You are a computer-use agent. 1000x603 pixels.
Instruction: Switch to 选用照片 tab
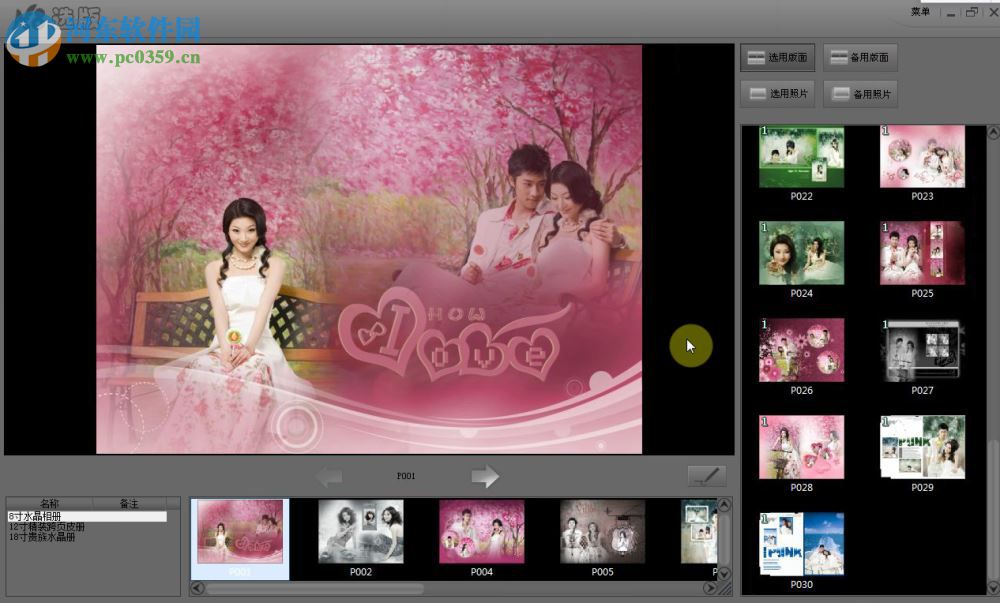point(777,94)
